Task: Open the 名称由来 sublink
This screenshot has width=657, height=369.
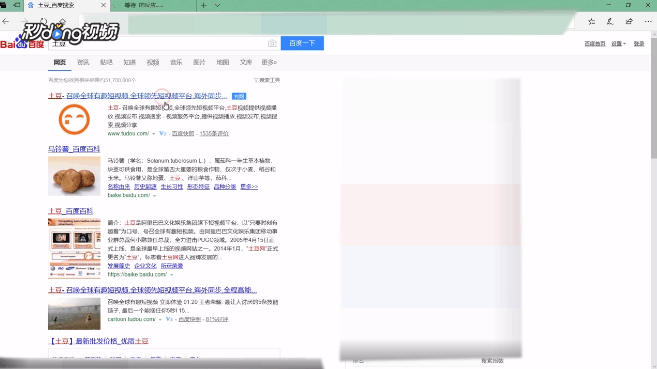Action: pos(119,187)
